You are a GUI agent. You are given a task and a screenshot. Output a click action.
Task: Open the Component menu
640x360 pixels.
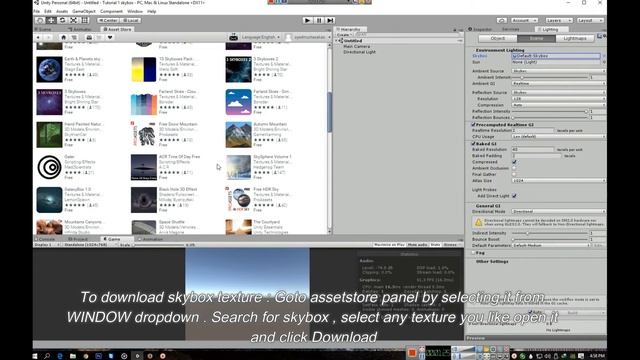(x=111, y=11)
